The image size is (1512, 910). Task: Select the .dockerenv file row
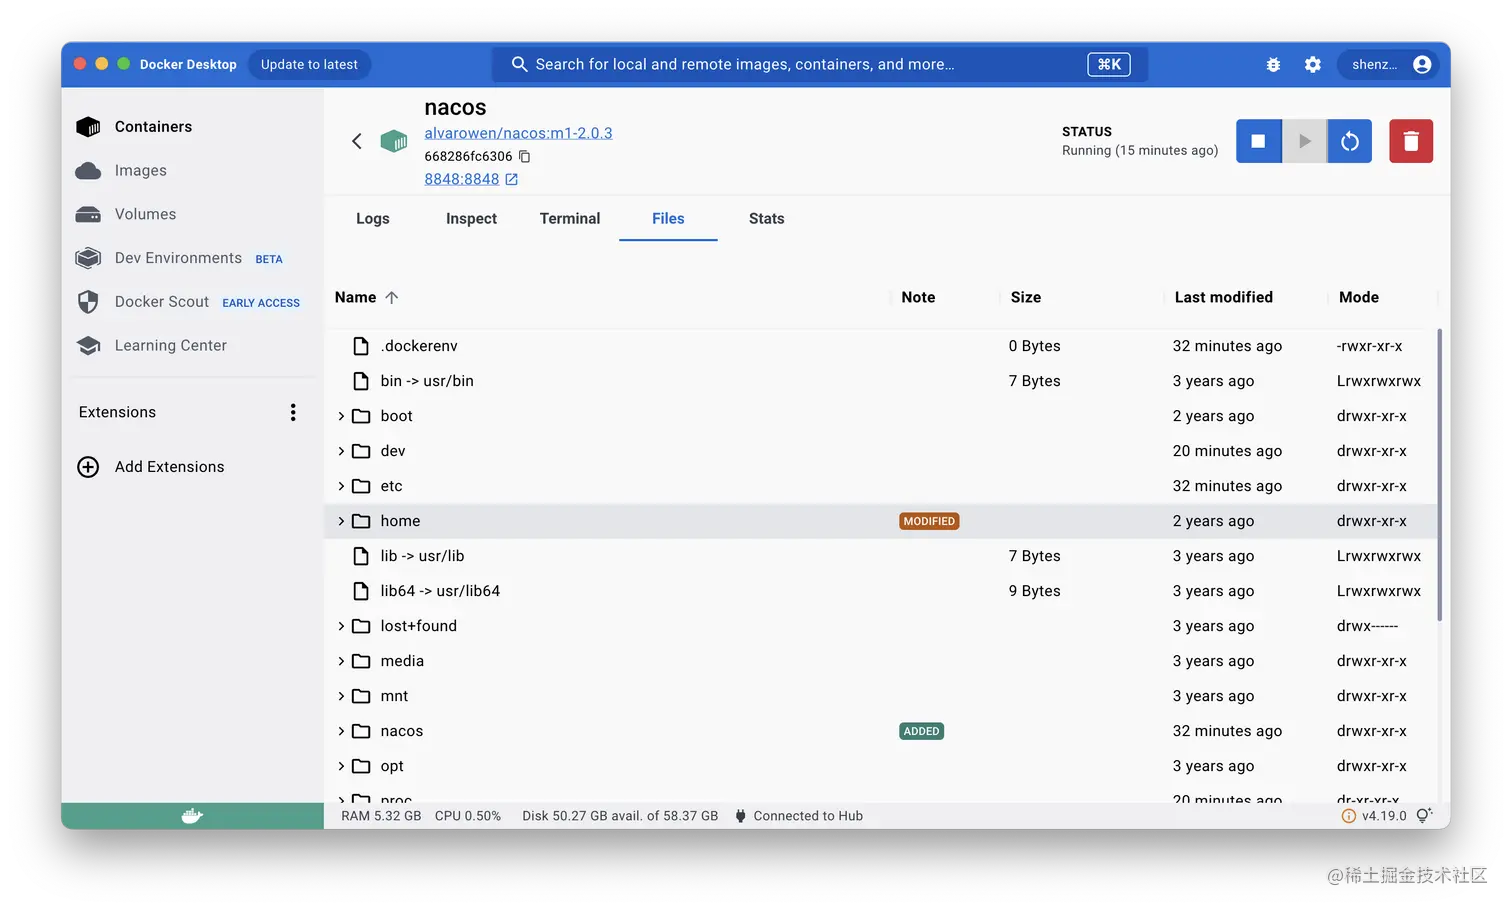tap(881, 346)
